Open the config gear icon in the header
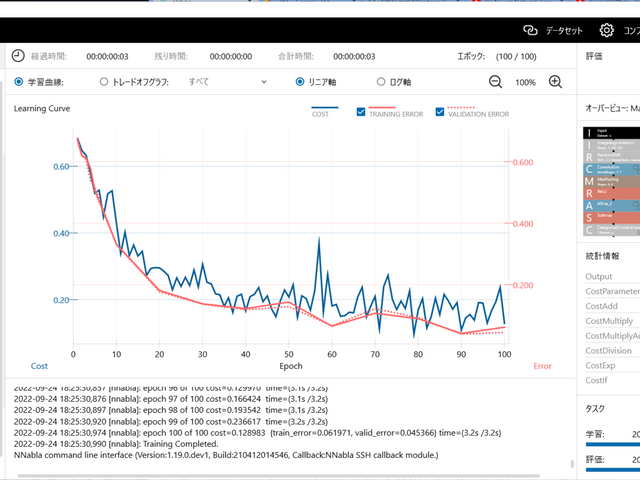This screenshot has height=480, width=640. [x=607, y=30]
